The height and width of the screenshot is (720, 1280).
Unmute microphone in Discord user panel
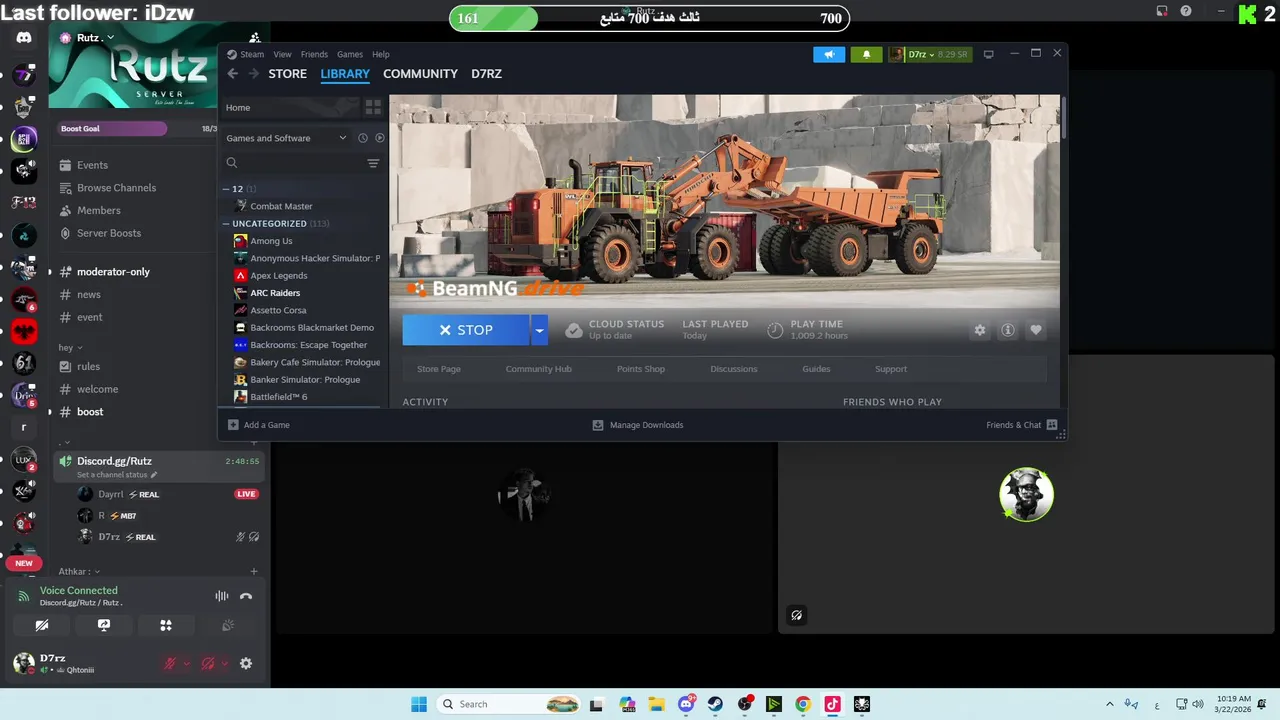click(x=170, y=663)
